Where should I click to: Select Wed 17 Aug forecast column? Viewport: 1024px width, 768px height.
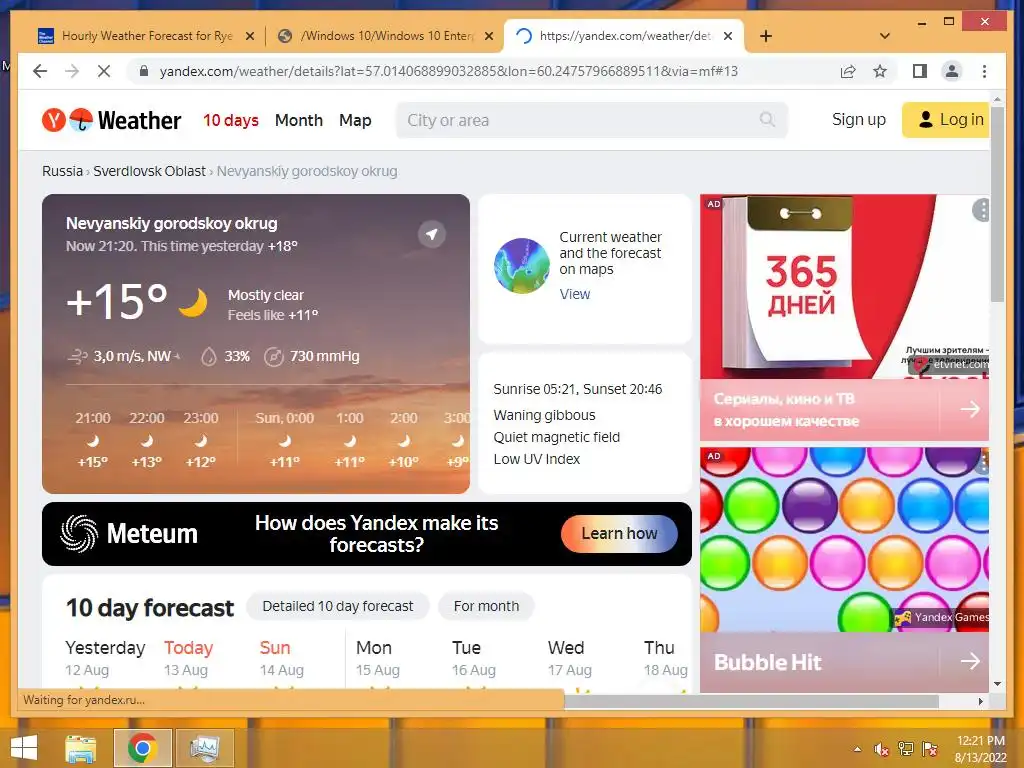[x=569, y=658]
